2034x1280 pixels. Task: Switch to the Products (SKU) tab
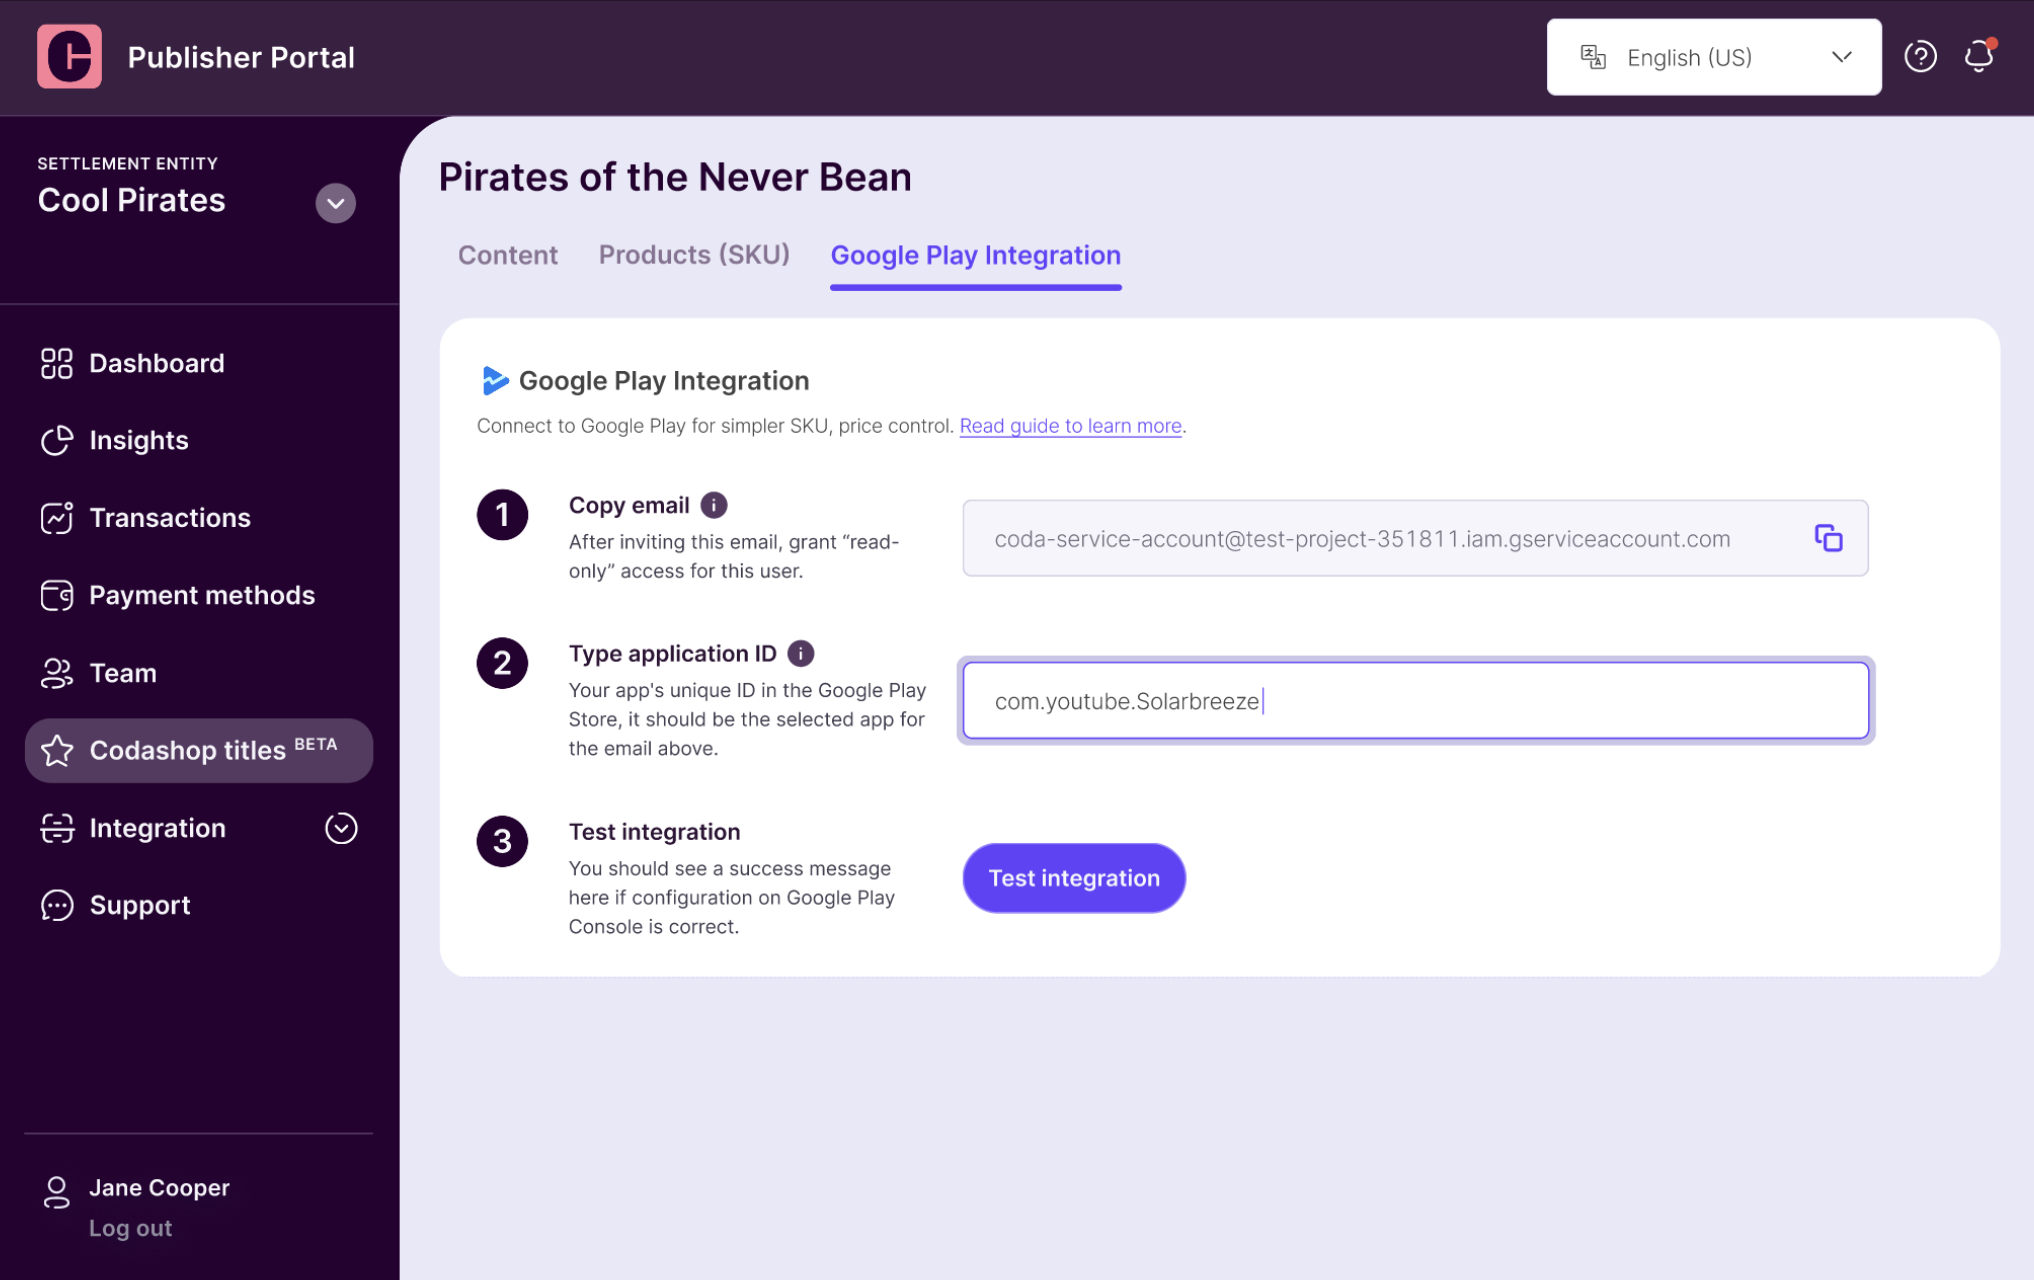[x=694, y=255]
